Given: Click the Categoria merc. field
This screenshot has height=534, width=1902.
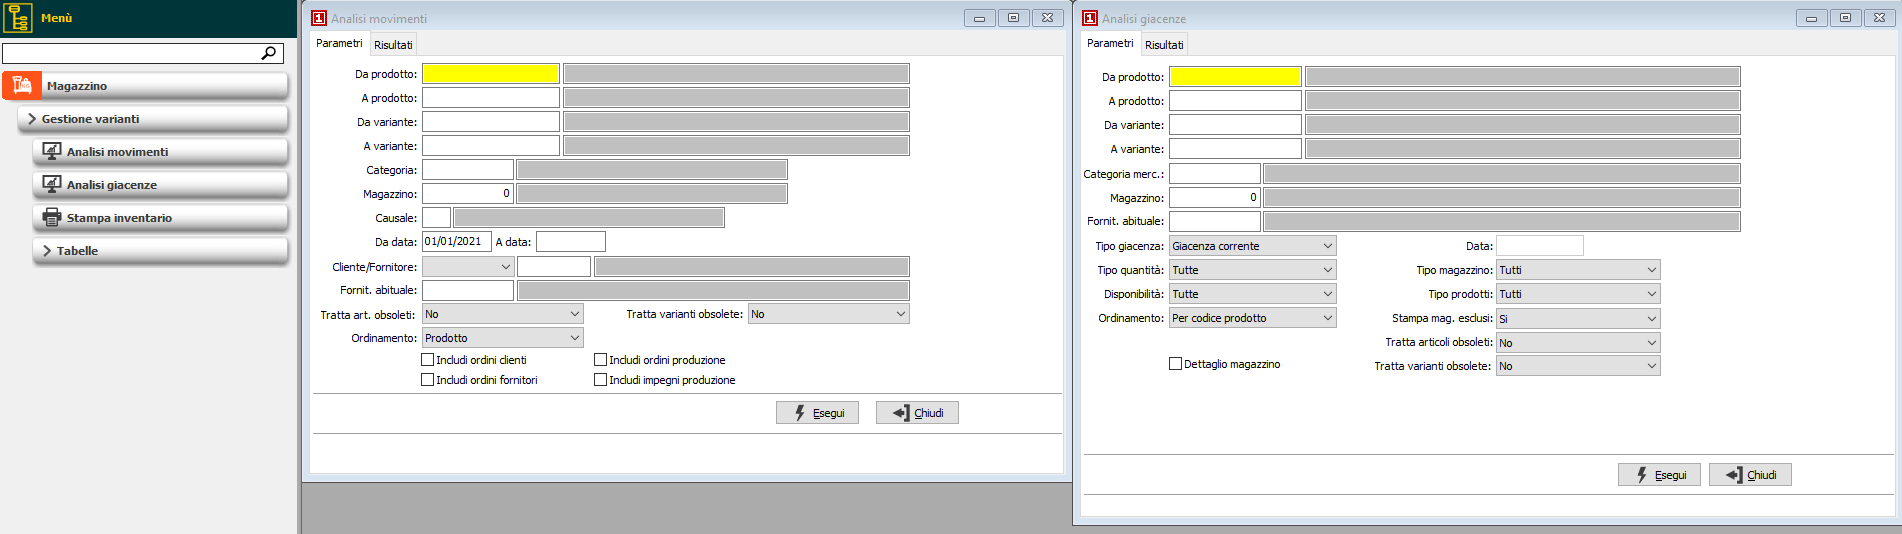Looking at the screenshot, I should [1215, 173].
